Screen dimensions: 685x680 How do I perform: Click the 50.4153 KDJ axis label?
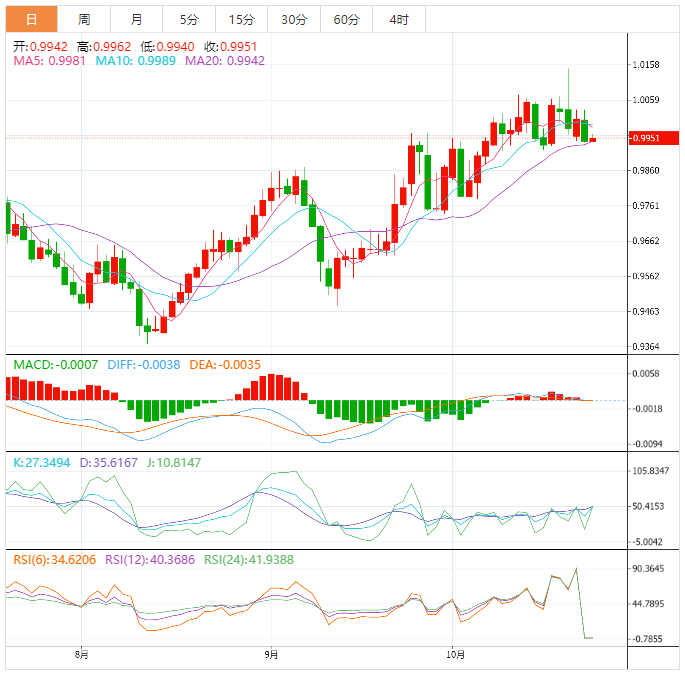[648, 506]
